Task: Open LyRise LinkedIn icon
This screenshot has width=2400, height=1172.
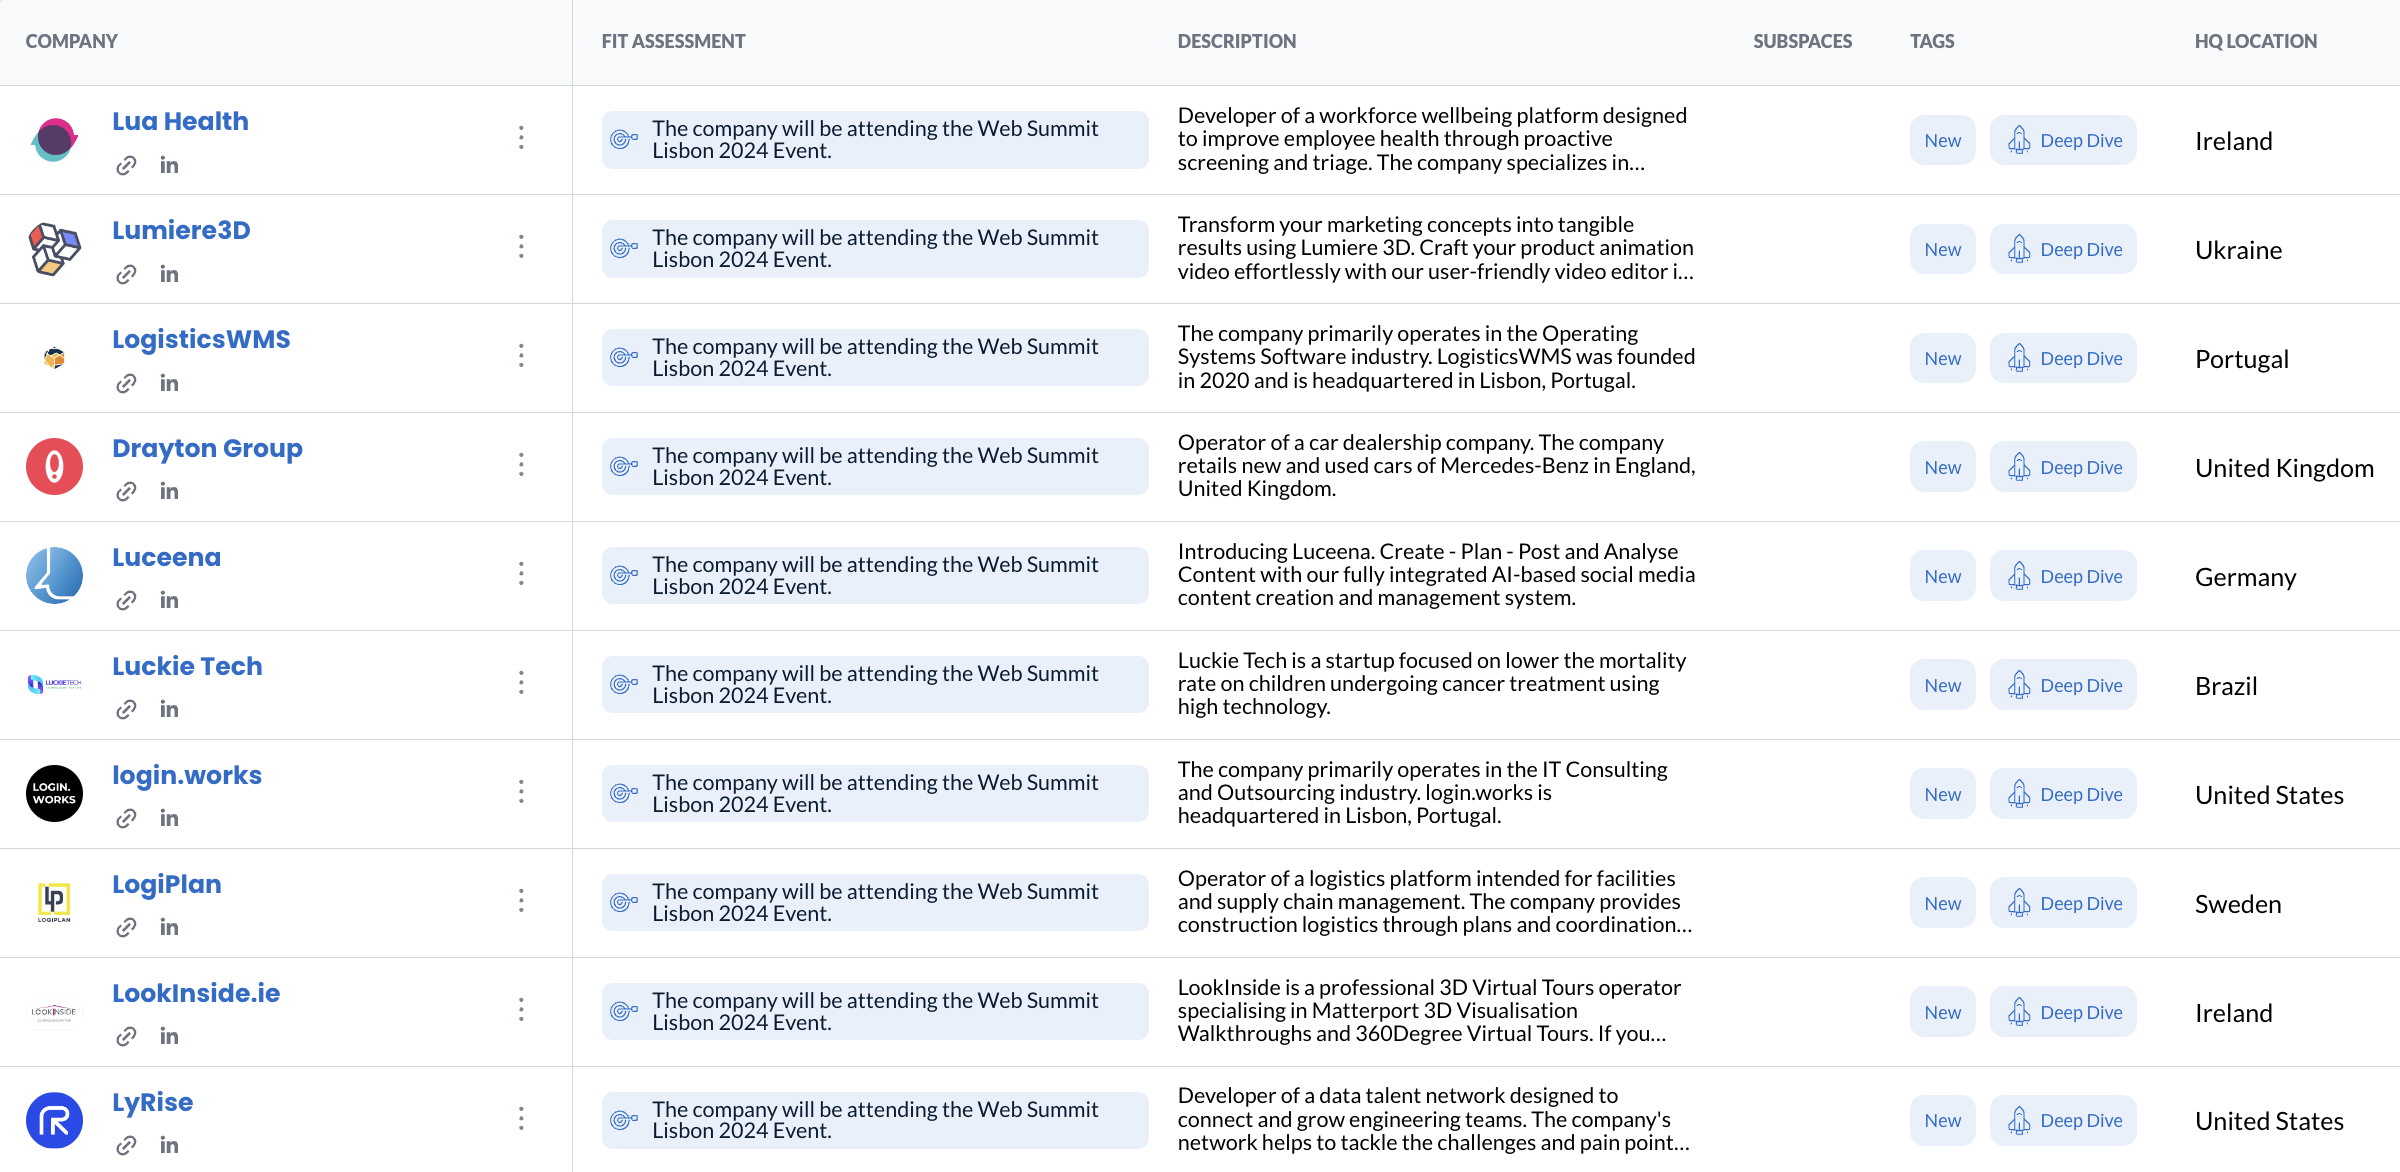Action: coord(169,1145)
